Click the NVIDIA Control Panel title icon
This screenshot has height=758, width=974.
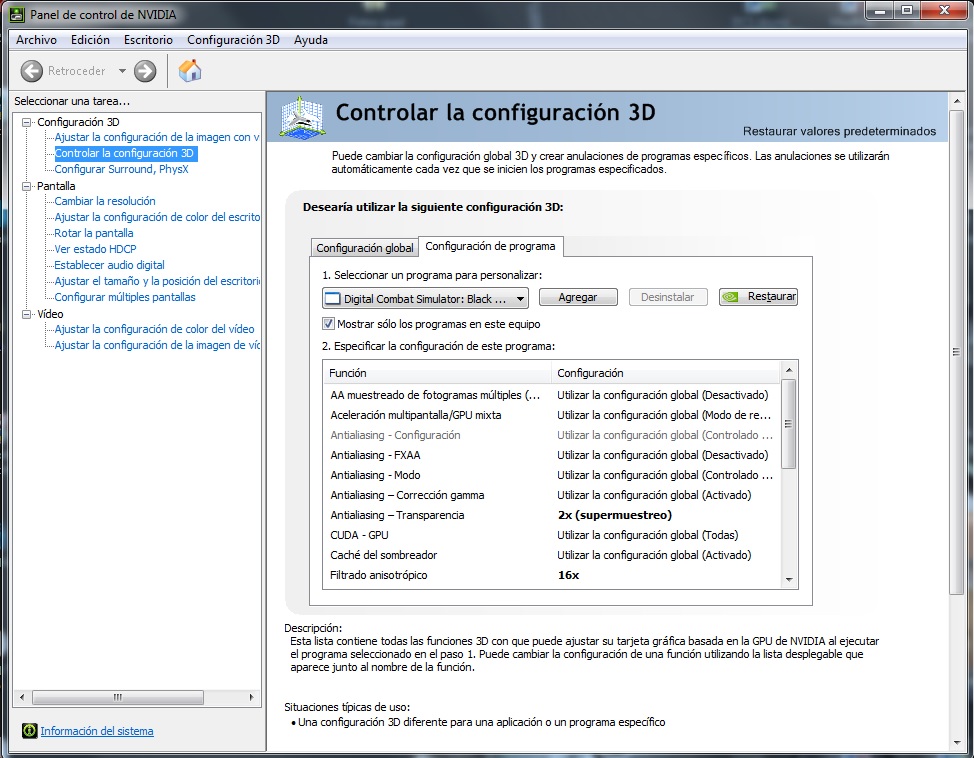(17, 14)
